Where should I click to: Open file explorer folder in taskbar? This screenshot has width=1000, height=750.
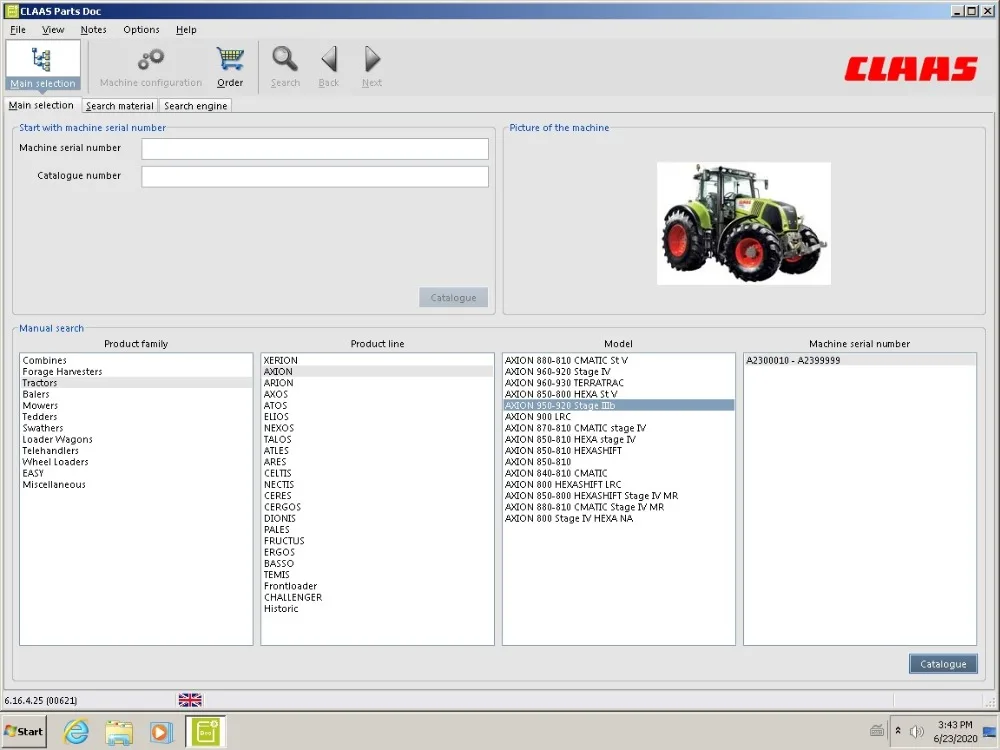[119, 732]
